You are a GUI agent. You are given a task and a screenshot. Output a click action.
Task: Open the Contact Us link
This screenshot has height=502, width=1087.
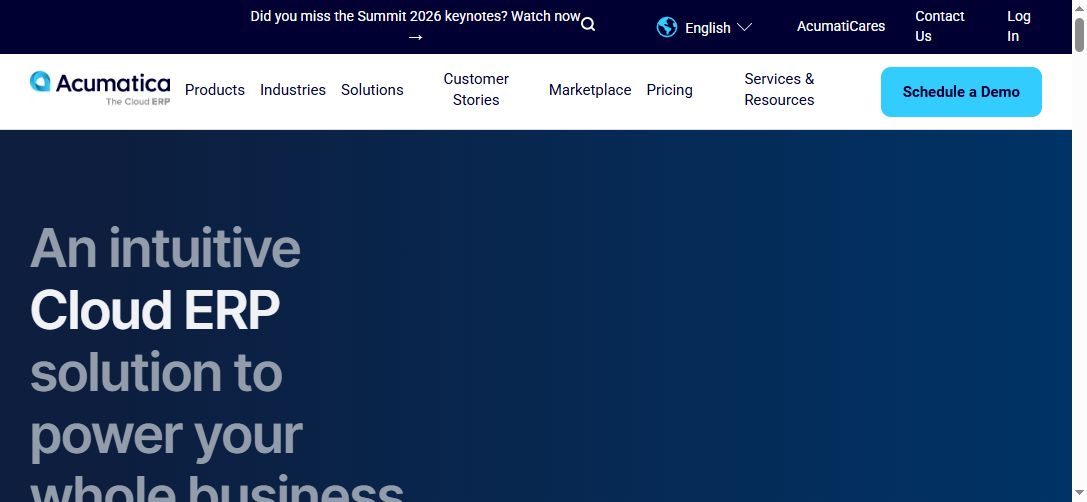pos(939,26)
